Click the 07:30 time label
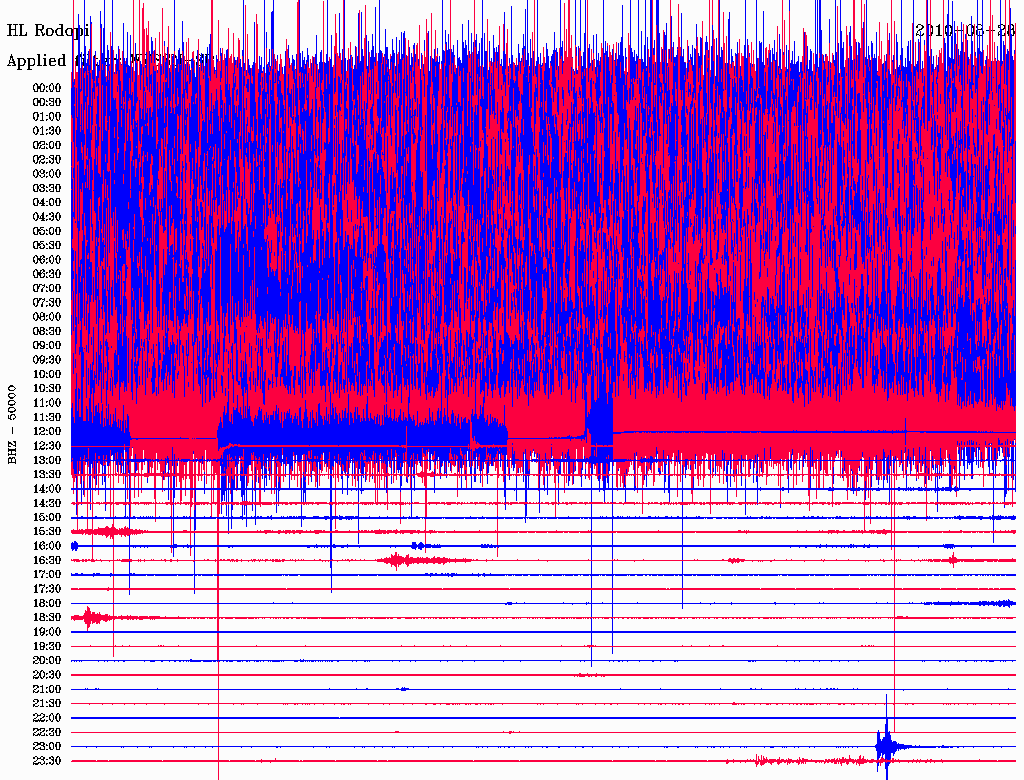The height and width of the screenshot is (780, 1024). [47, 302]
